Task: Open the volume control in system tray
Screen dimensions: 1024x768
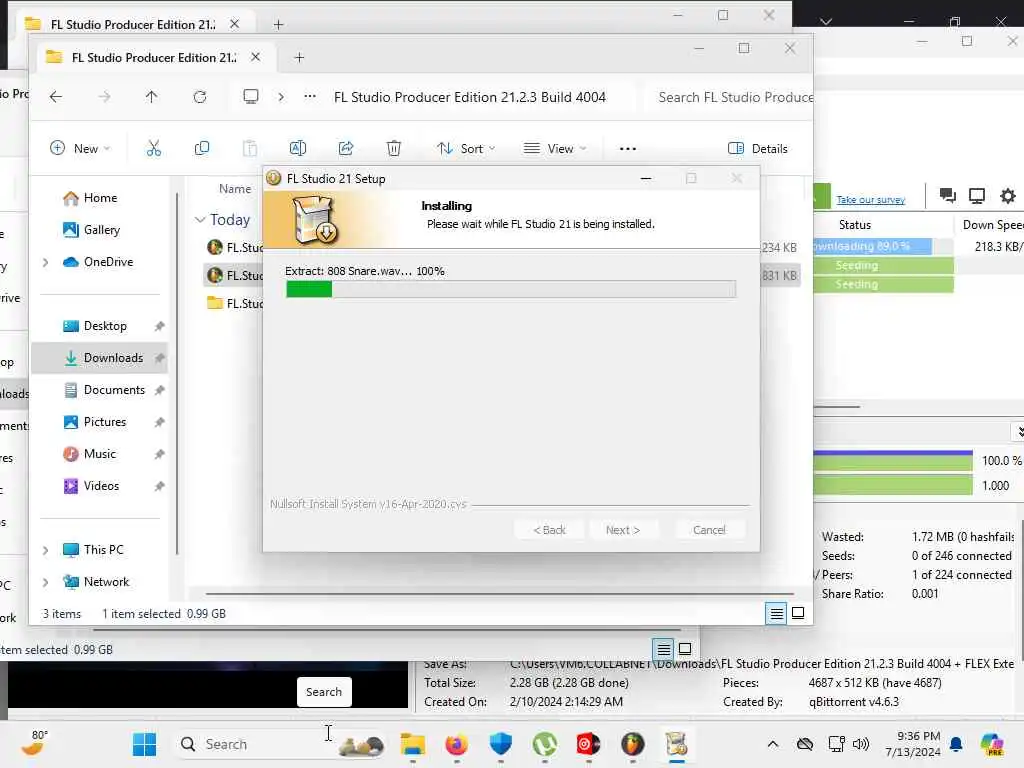Action: pyautogui.click(x=861, y=744)
